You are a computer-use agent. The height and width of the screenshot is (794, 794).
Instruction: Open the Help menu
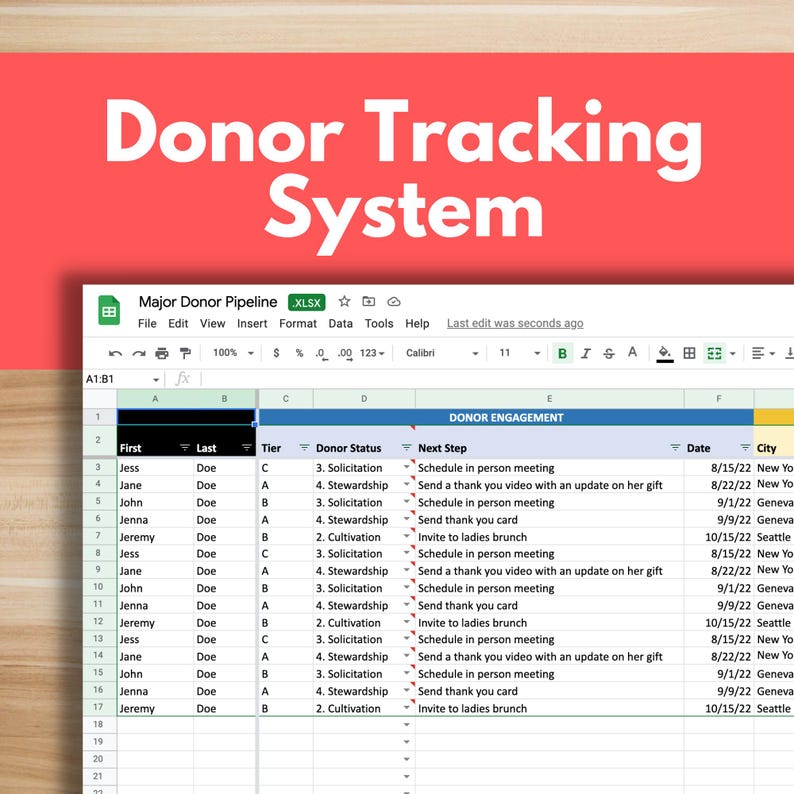(x=417, y=324)
